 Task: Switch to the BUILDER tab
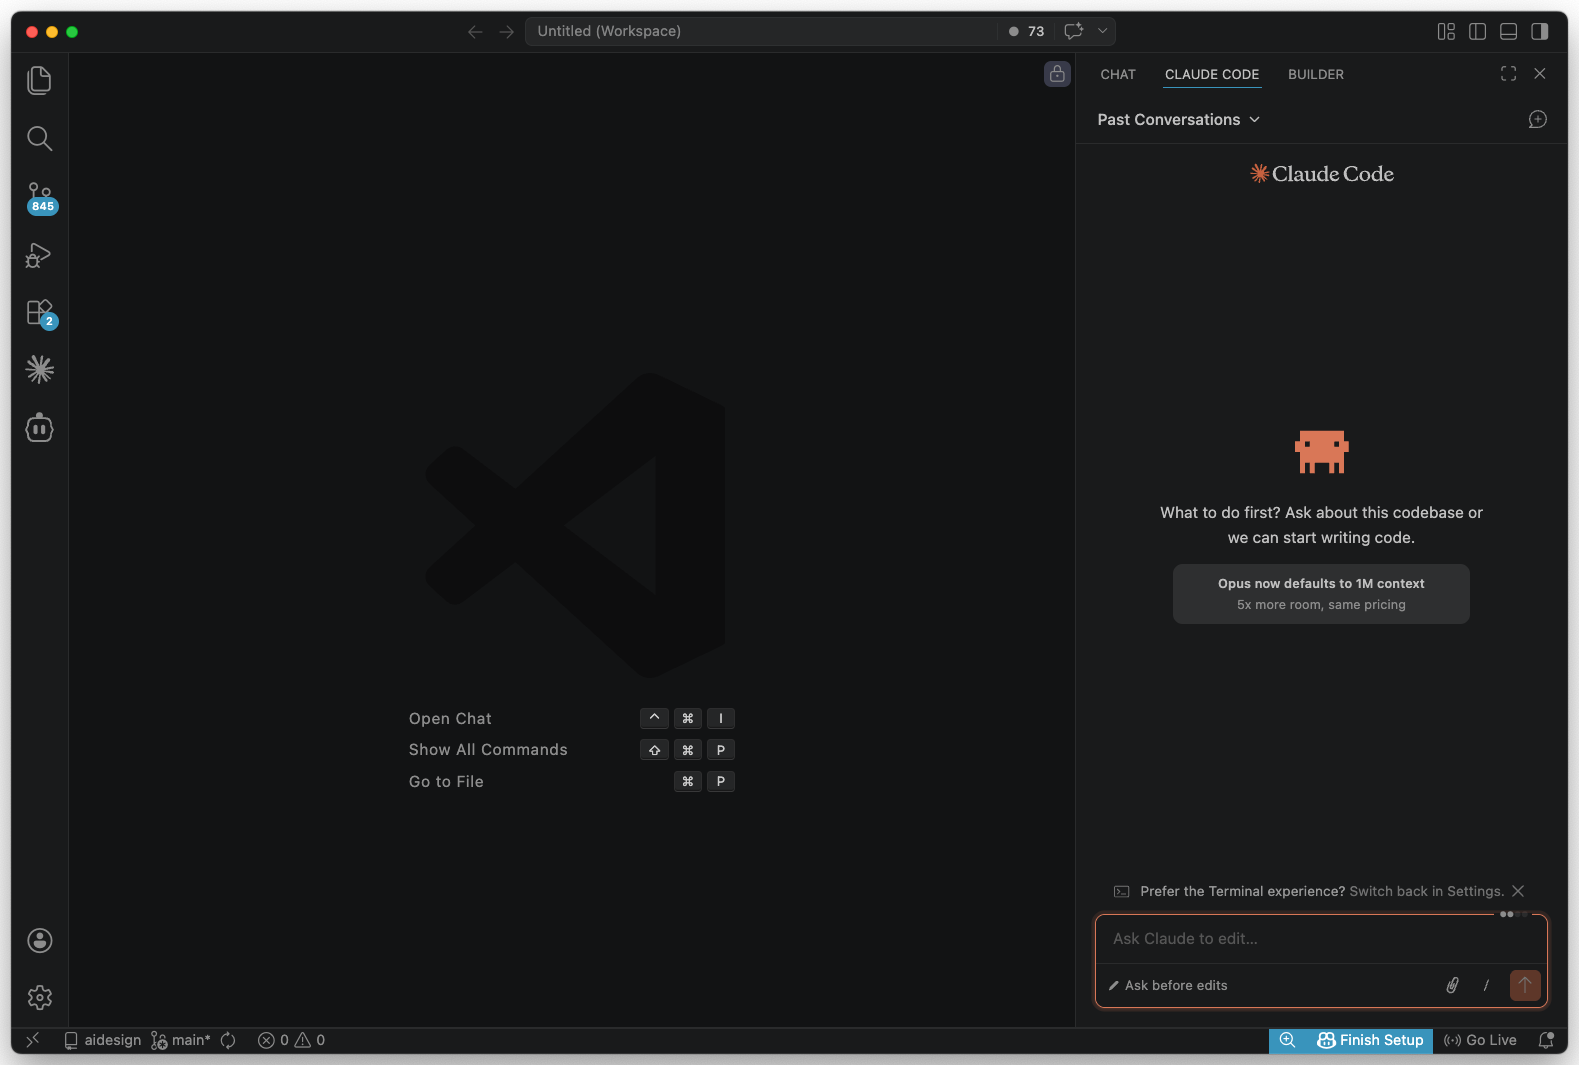1315,74
